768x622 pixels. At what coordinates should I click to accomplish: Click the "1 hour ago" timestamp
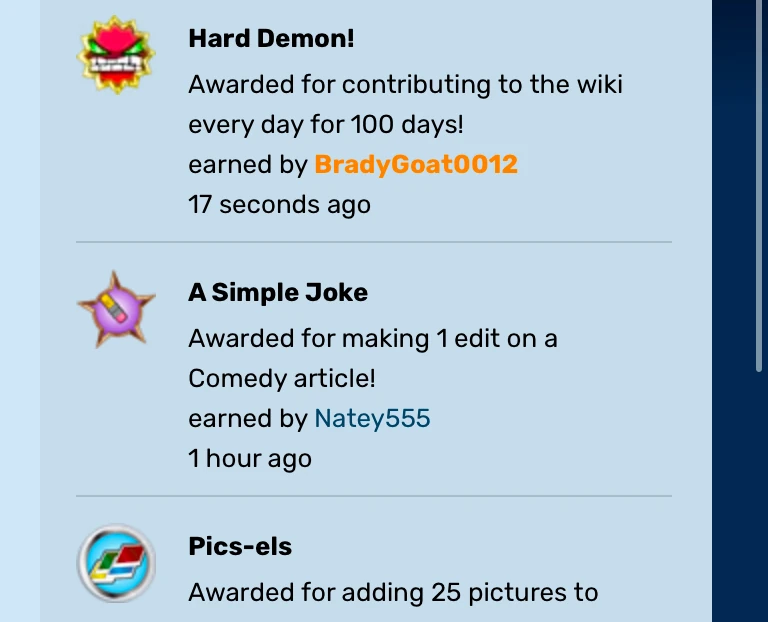[250, 459]
